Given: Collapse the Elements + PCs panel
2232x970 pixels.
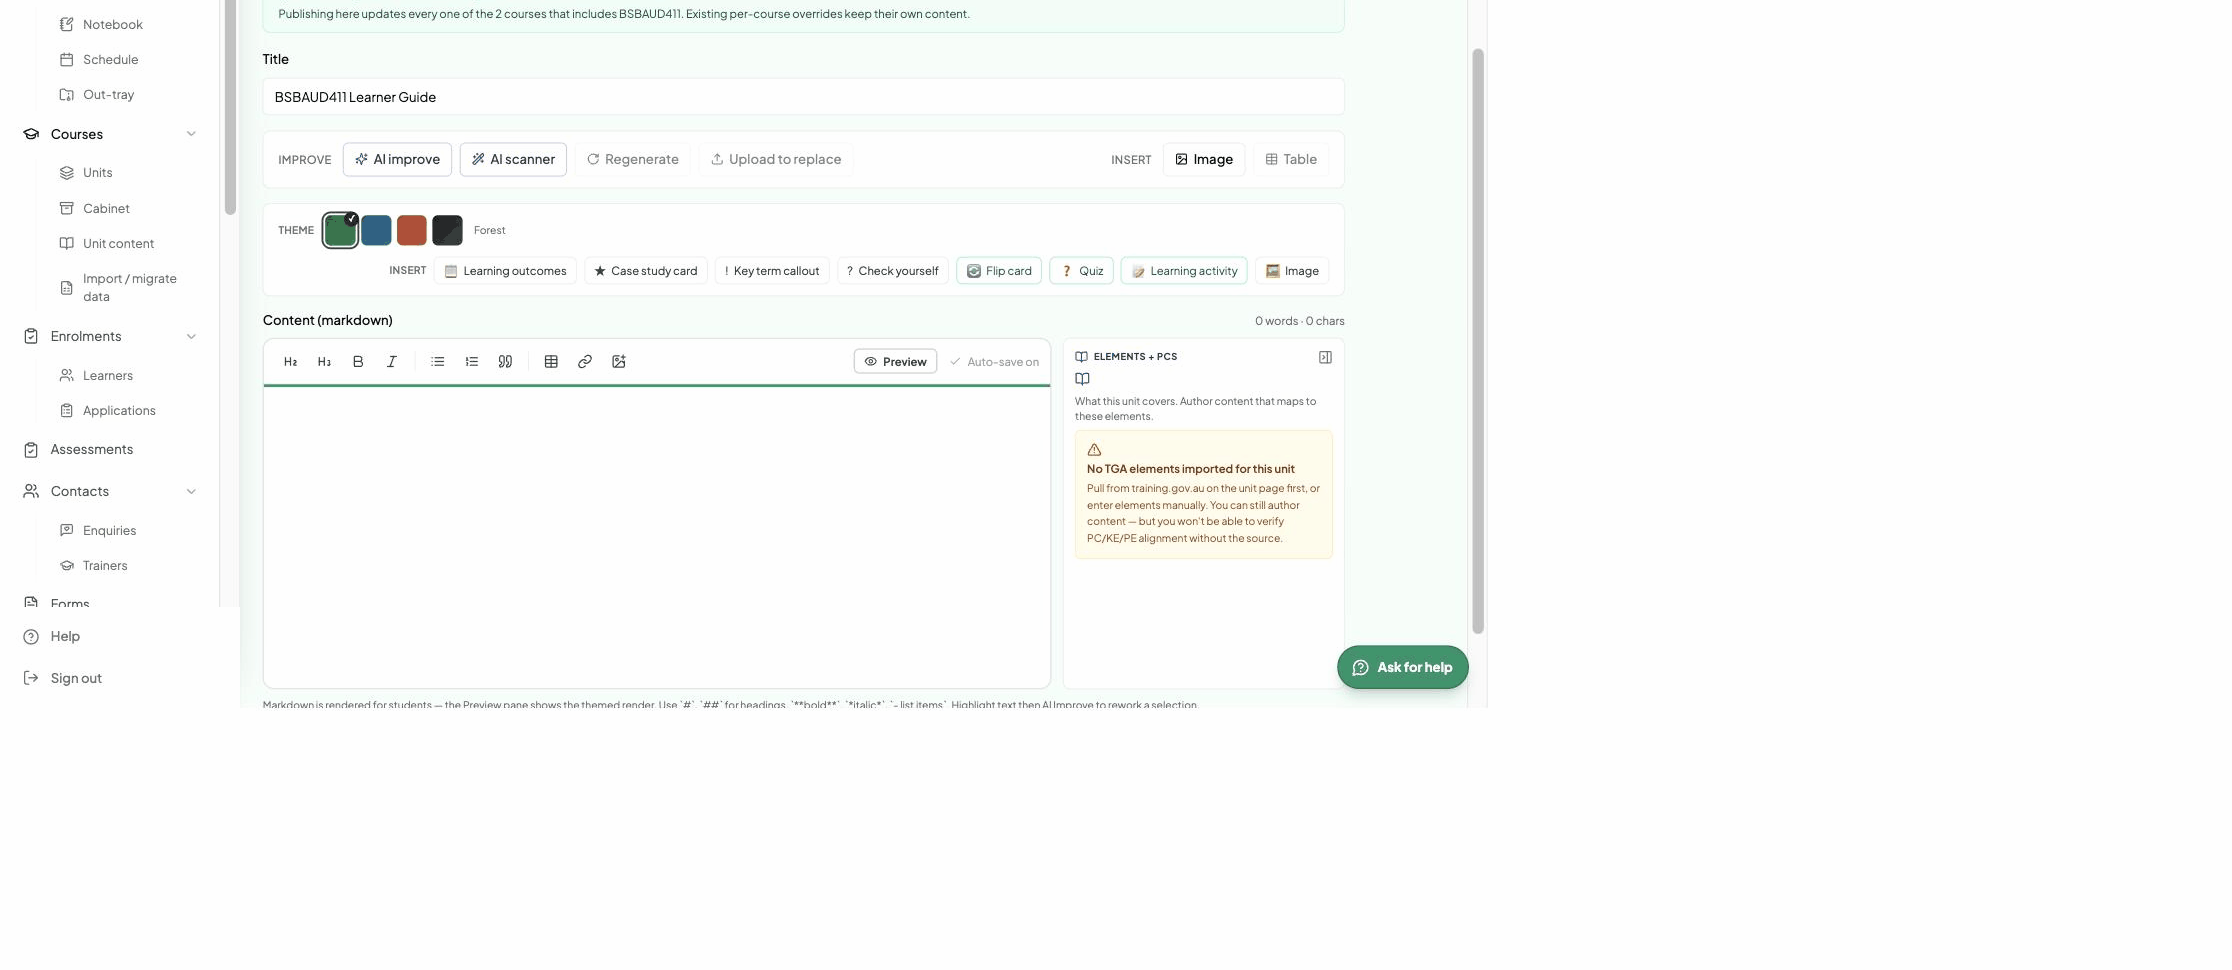Looking at the screenshot, I should (1325, 357).
